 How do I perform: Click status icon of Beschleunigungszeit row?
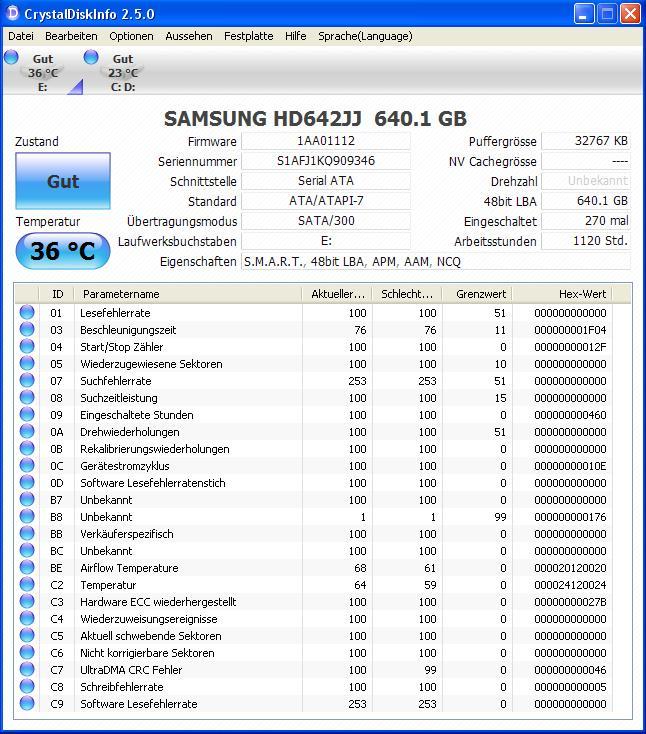(27, 329)
